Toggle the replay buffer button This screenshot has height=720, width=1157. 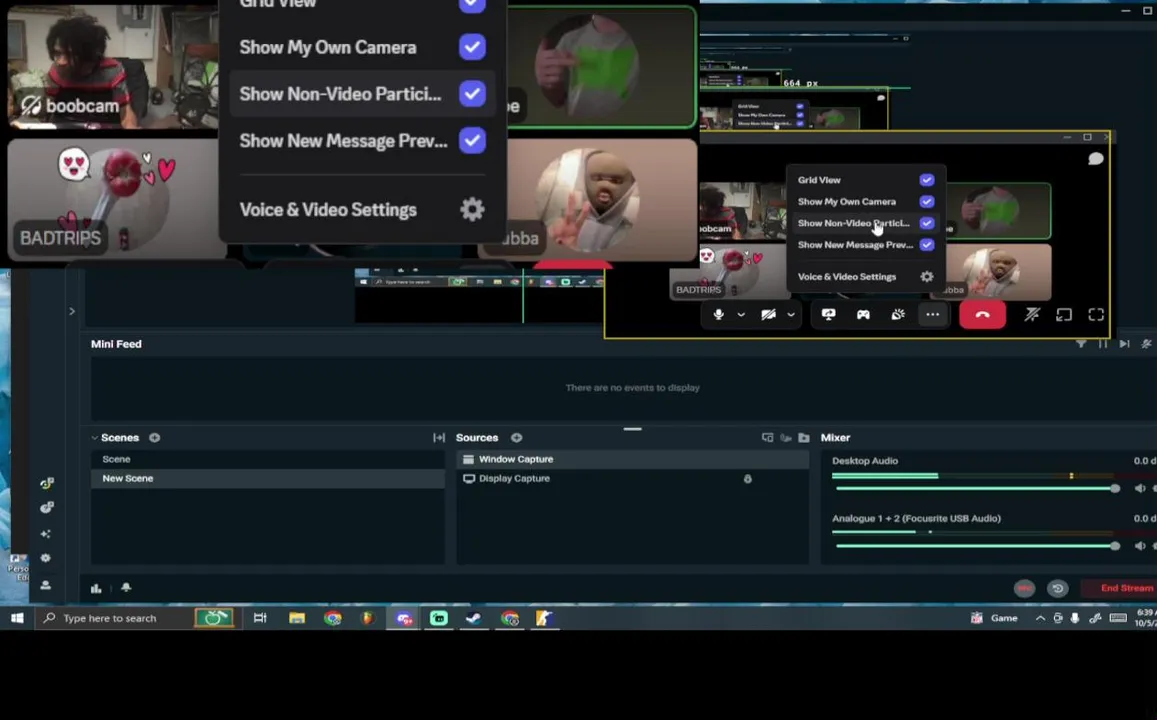tap(1057, 588)
